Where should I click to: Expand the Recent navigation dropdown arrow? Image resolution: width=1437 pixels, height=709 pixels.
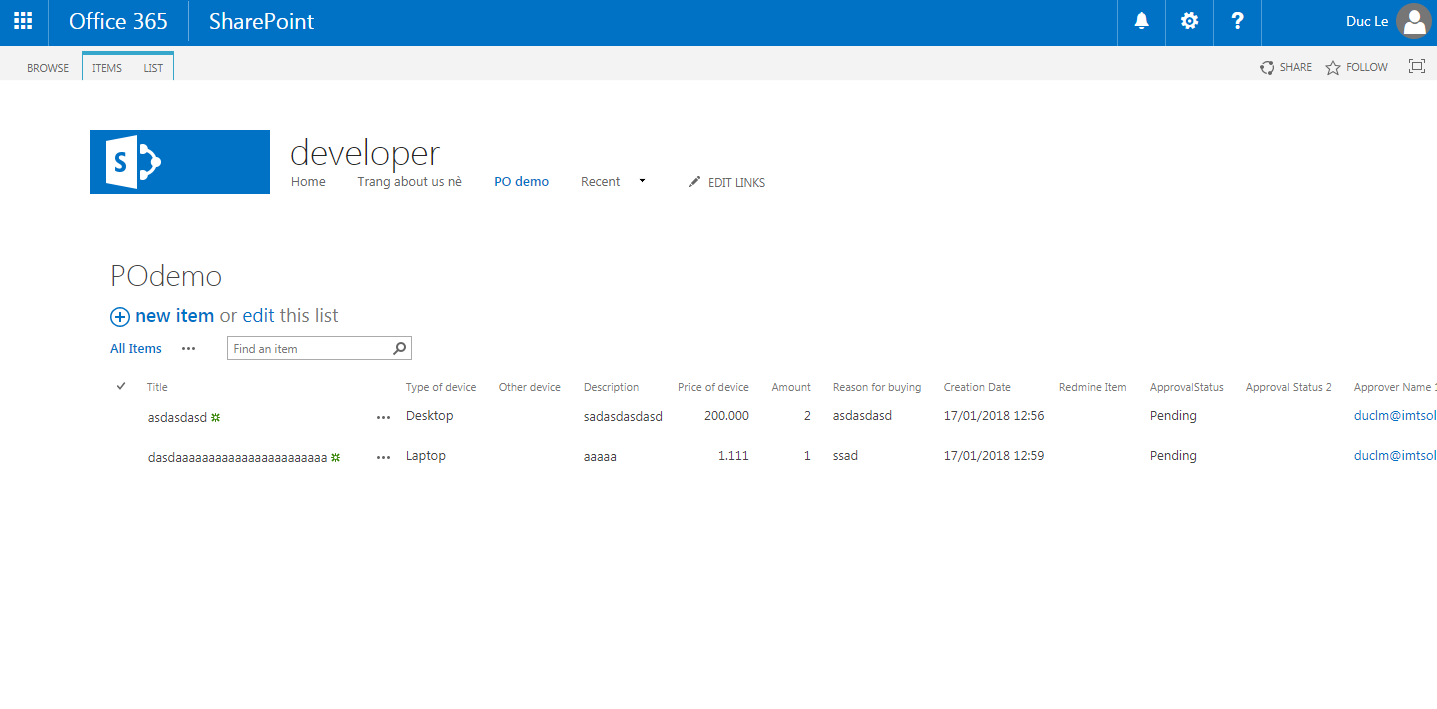coord(642,181)
